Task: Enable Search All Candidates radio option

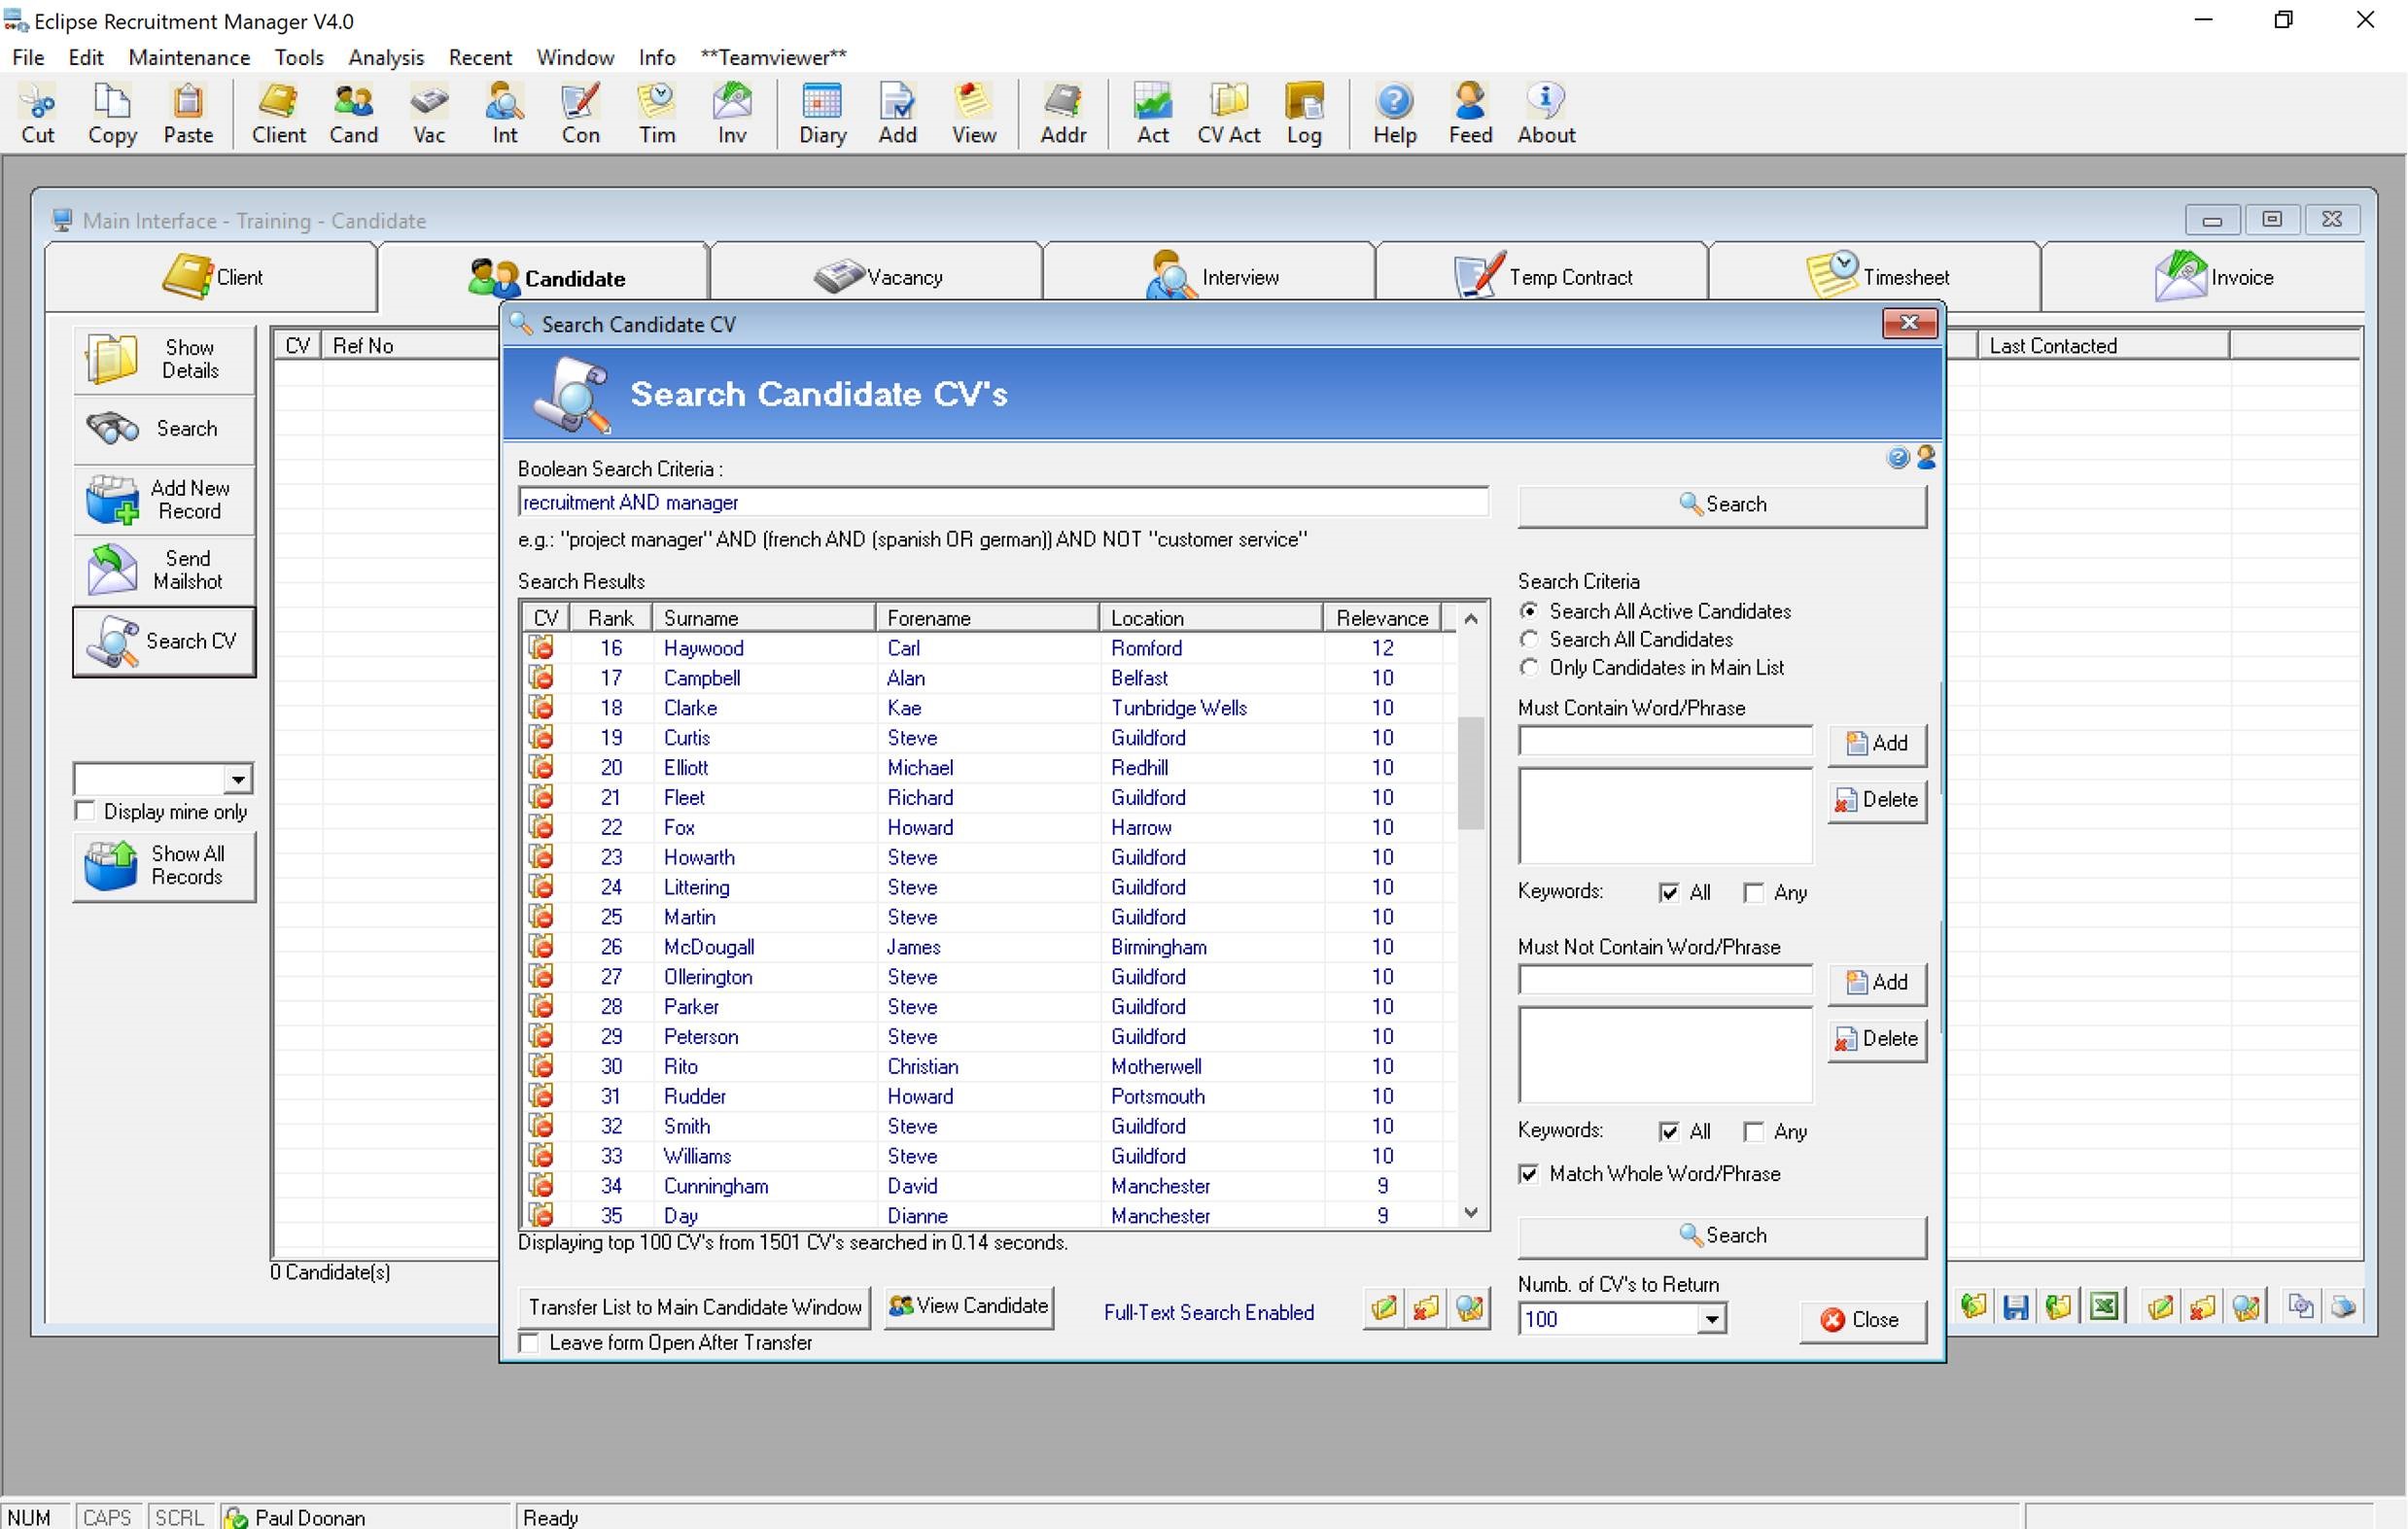Action: [1529, 640]
